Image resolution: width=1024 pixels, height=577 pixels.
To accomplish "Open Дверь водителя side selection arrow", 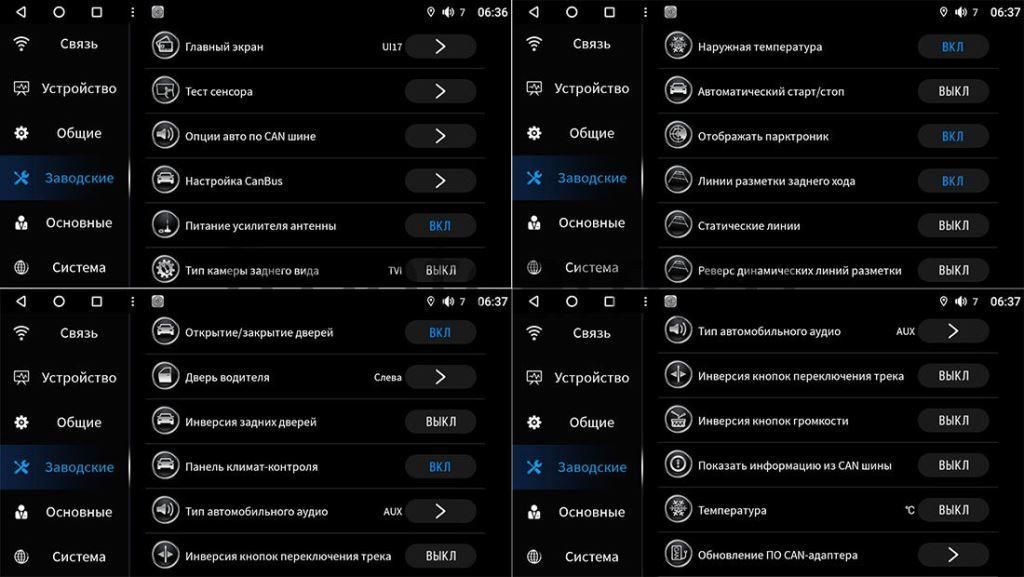I will (x=440, y=377).
